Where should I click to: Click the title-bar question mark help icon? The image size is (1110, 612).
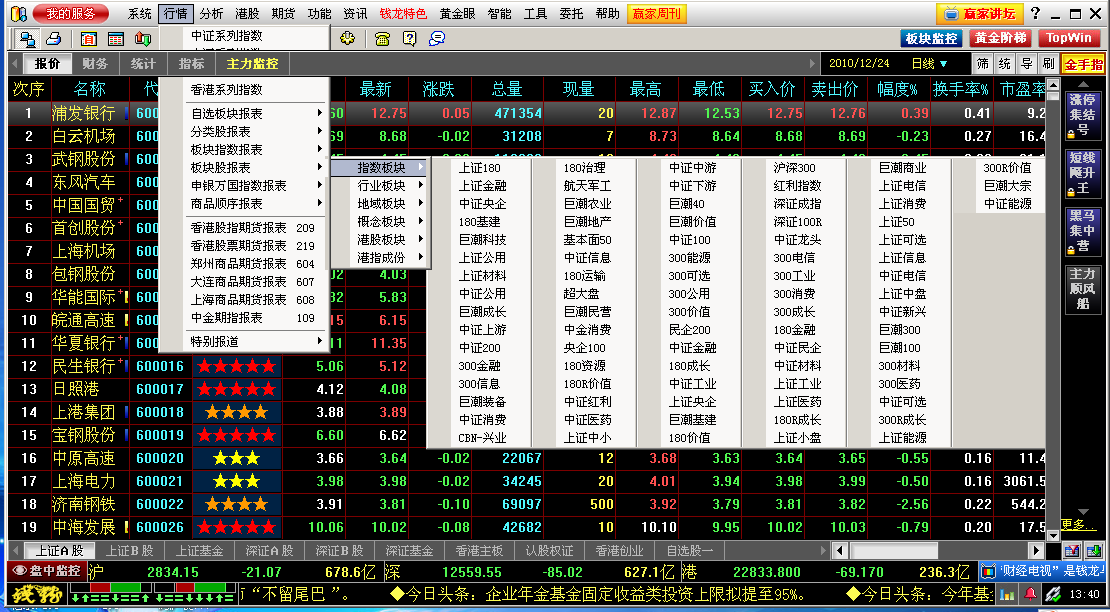point(1035,13)
